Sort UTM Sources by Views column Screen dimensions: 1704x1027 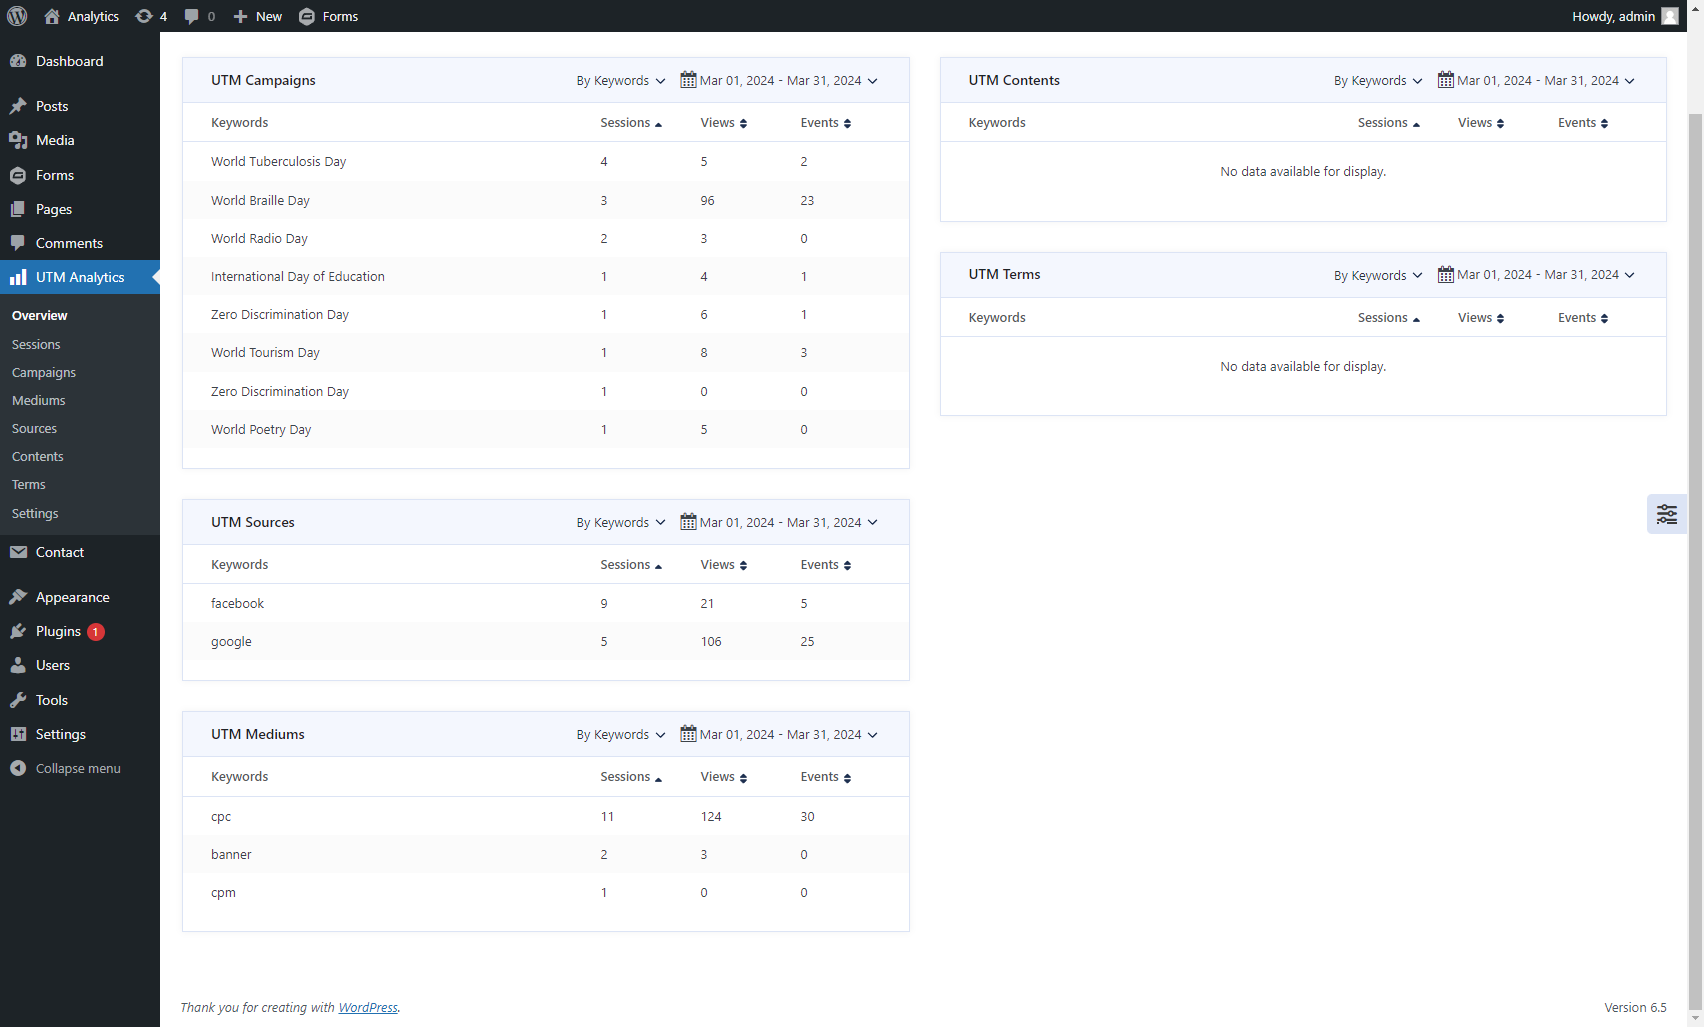coord(723,565)
